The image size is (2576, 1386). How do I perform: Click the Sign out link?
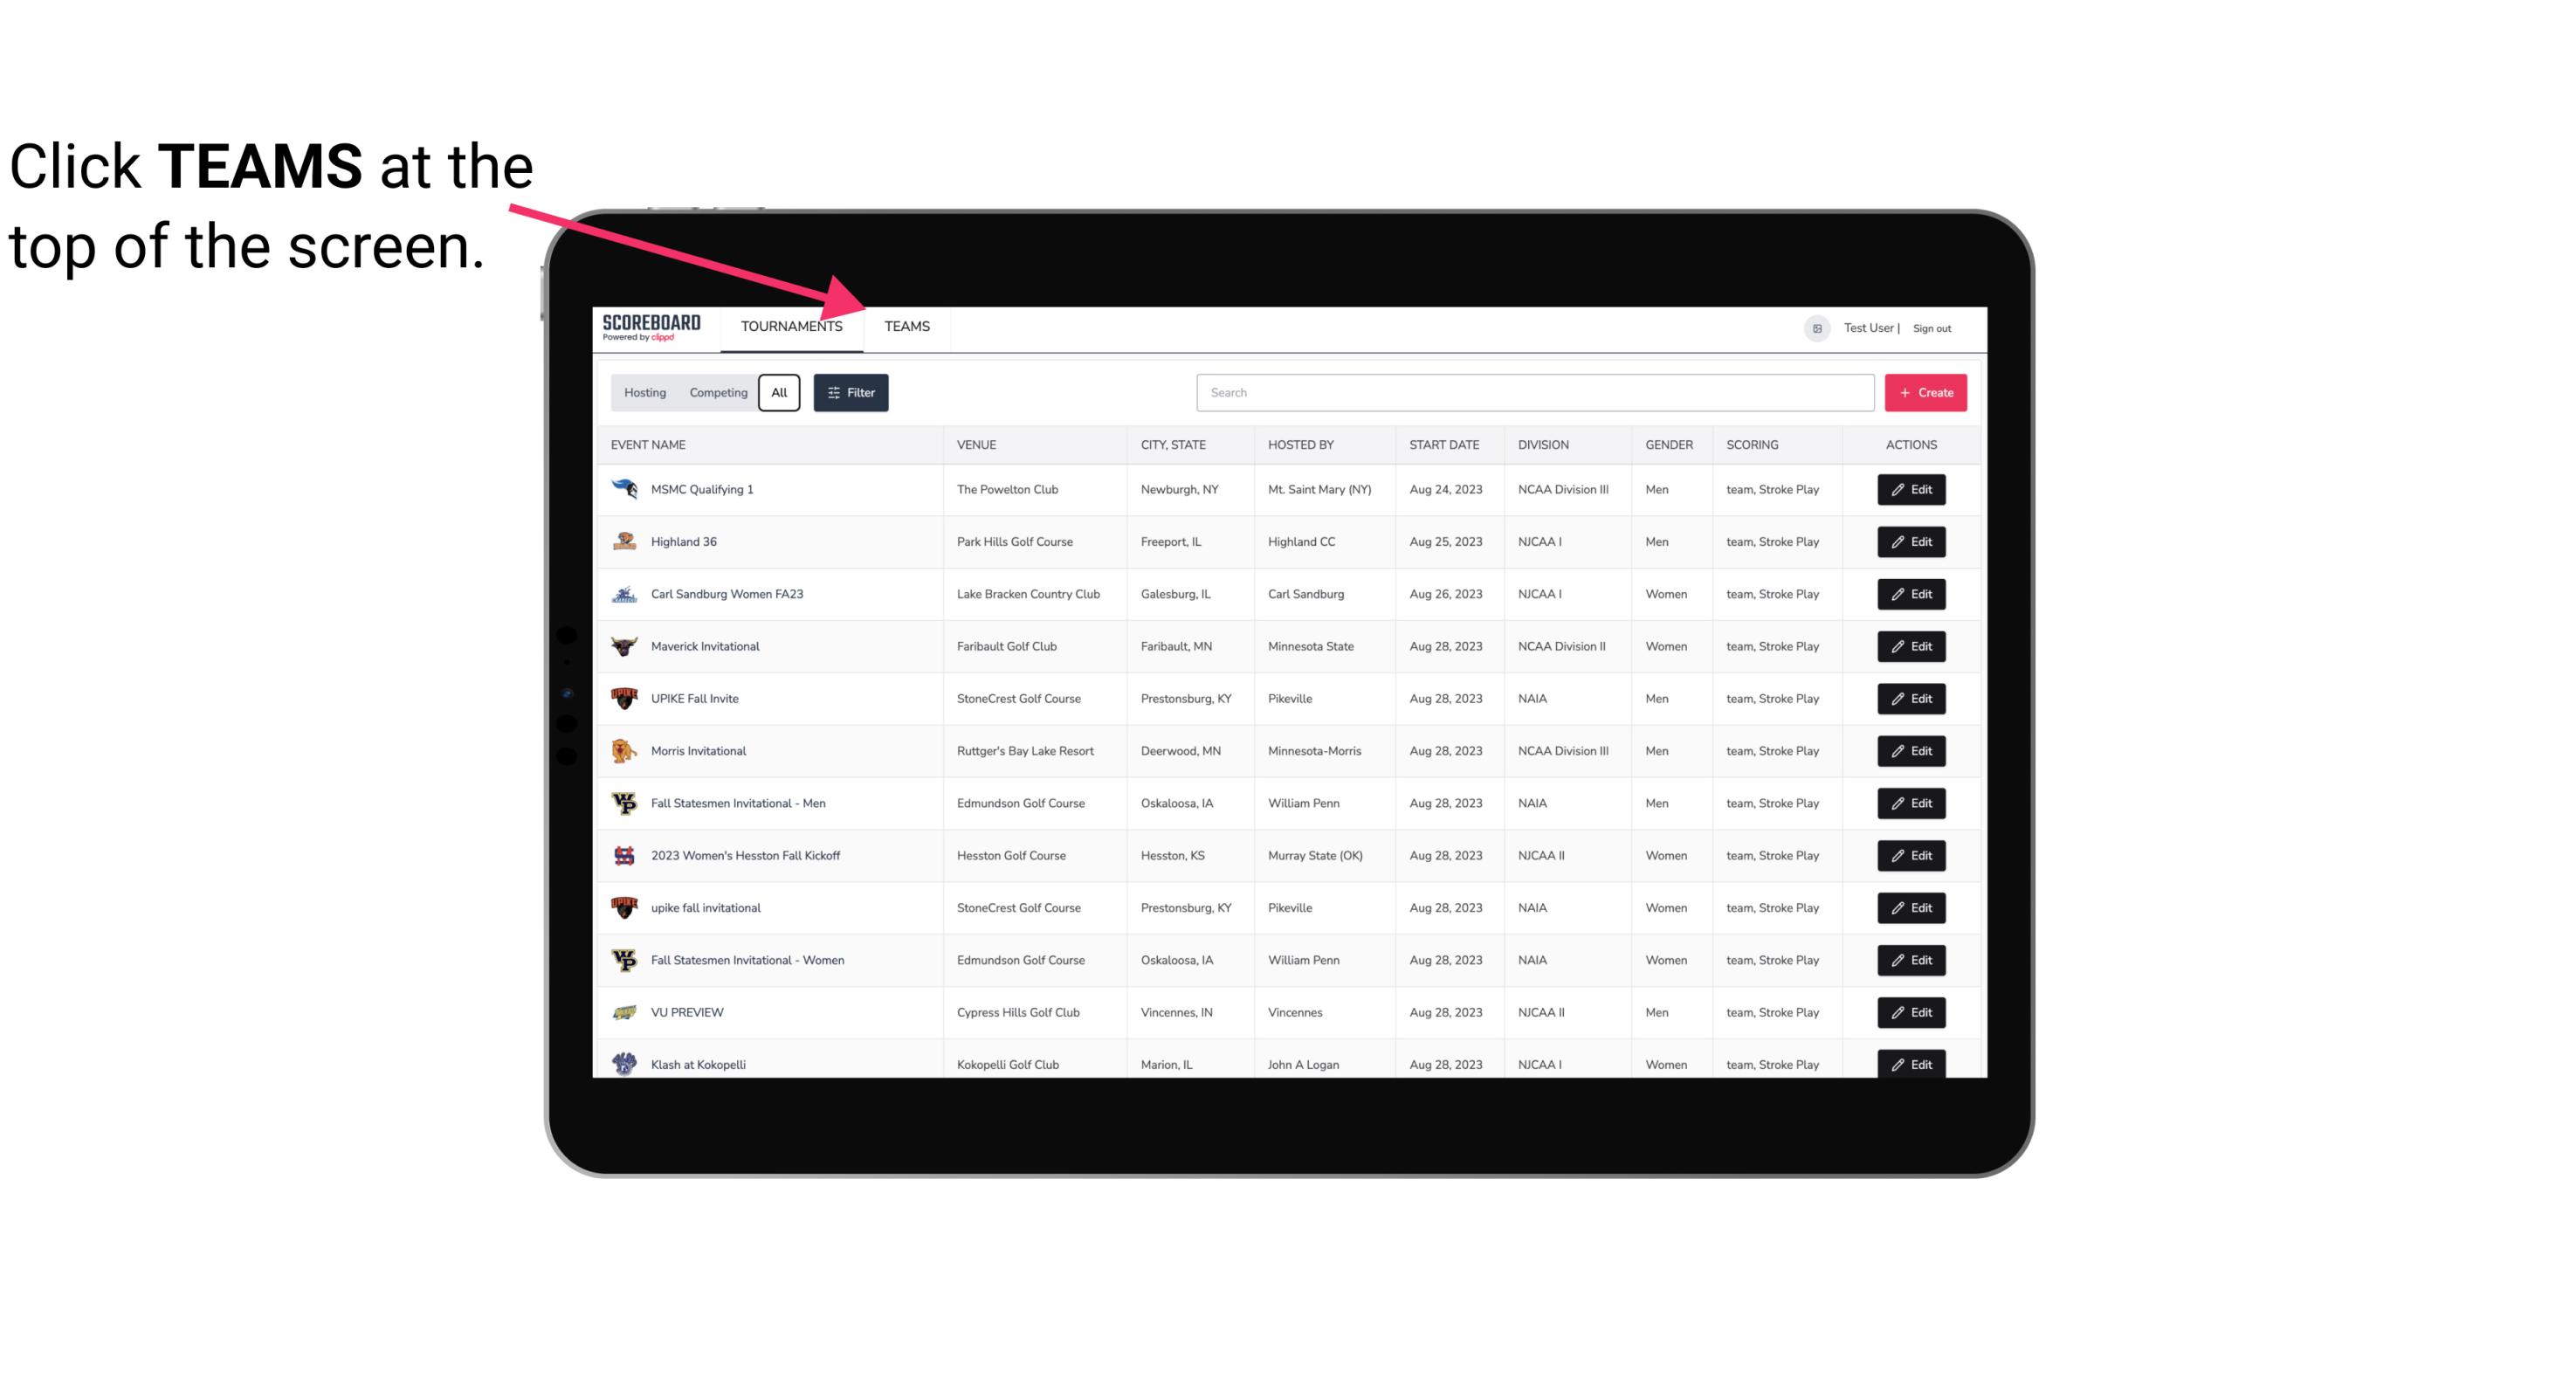[1934, 328]
